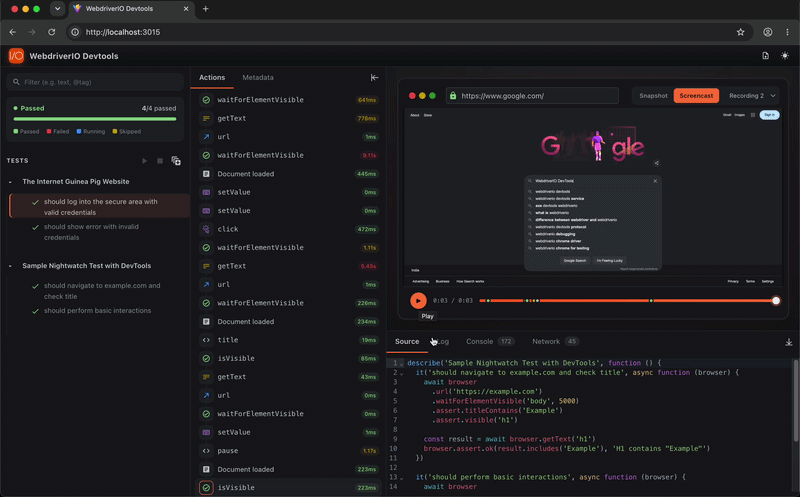Go back with browser back arrow
Screen dimensions: 800x497
click(x=13, y=32)
